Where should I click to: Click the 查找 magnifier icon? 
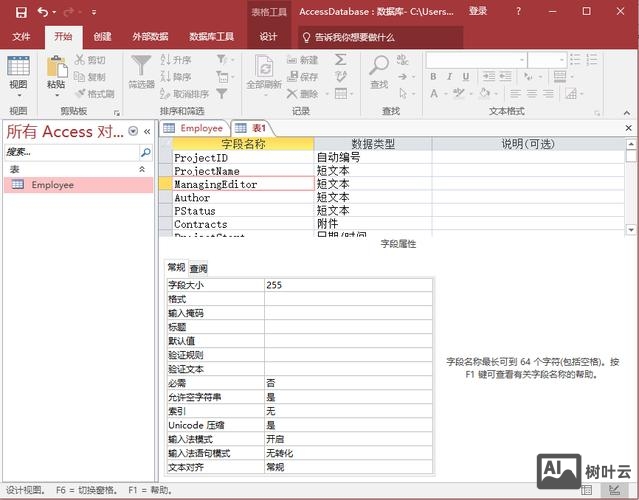point(379,65)
